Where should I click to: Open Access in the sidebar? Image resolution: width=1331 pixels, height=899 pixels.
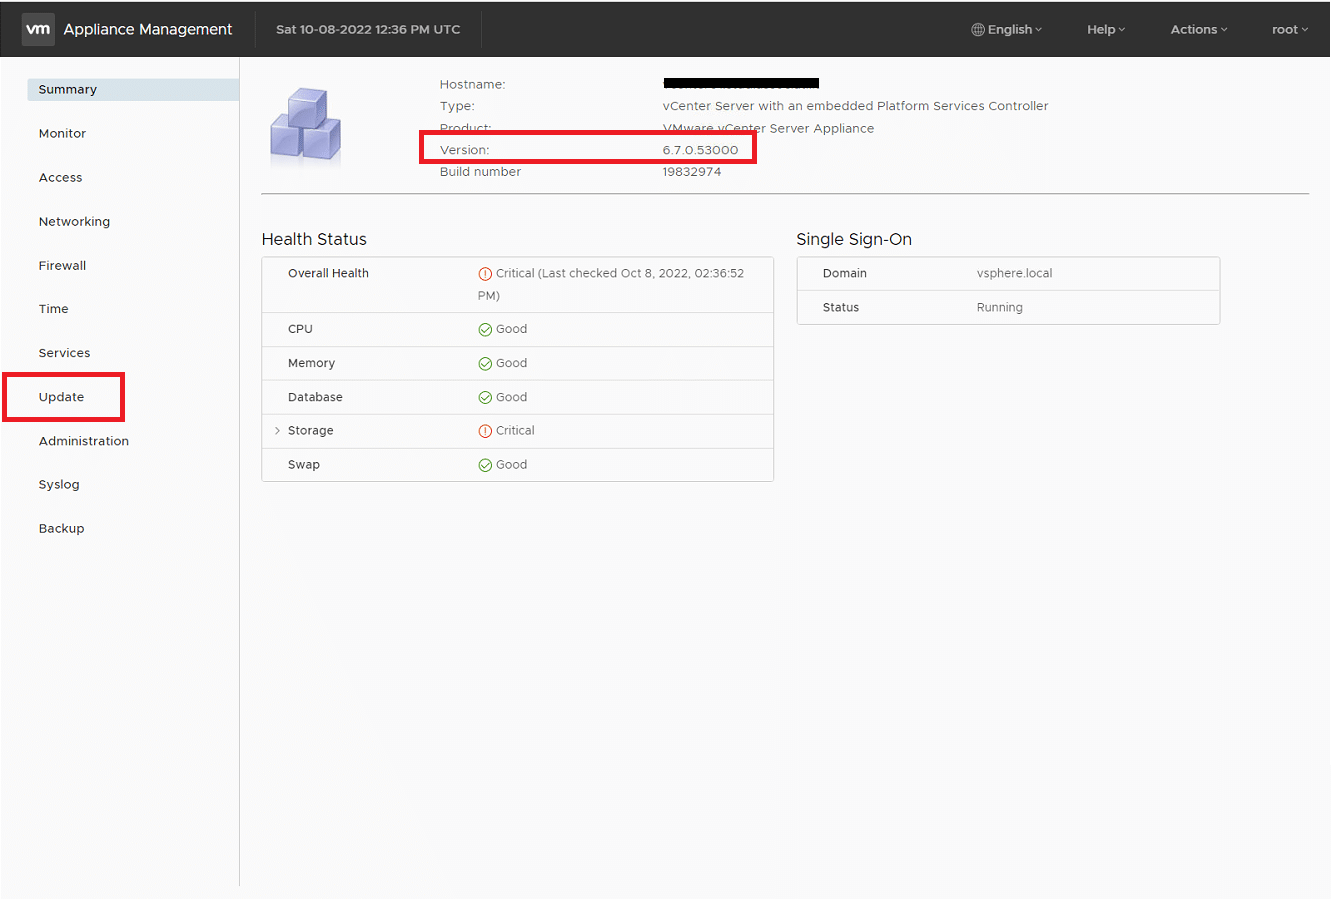(60, 178)
